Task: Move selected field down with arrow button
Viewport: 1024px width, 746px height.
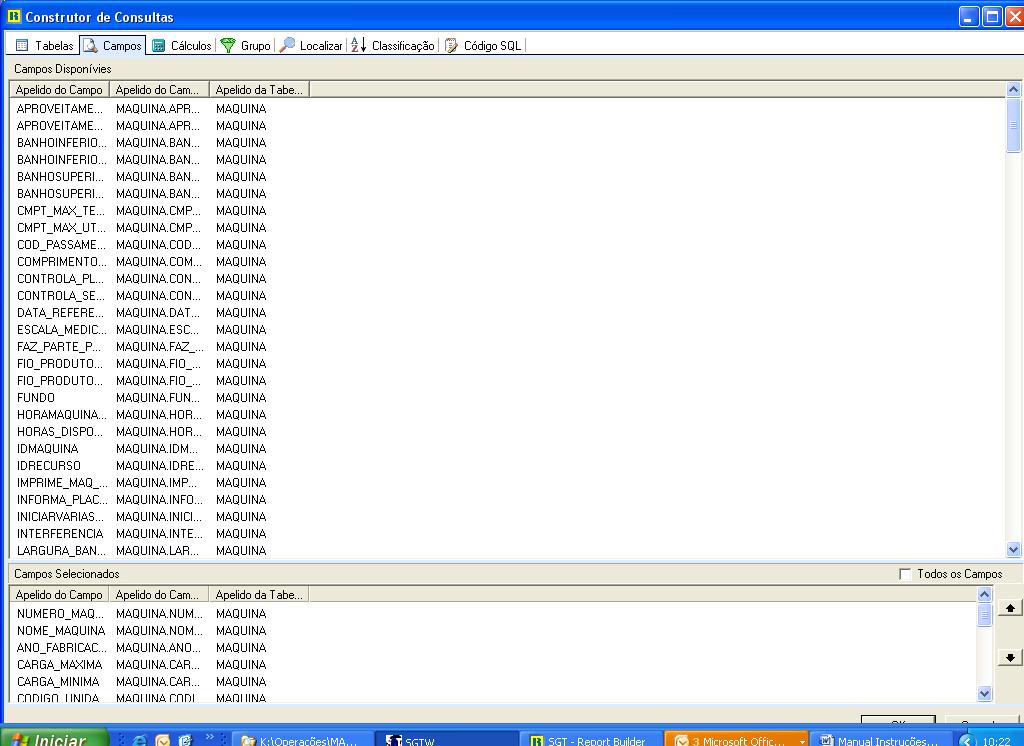Action: [x=1010, y=657]
